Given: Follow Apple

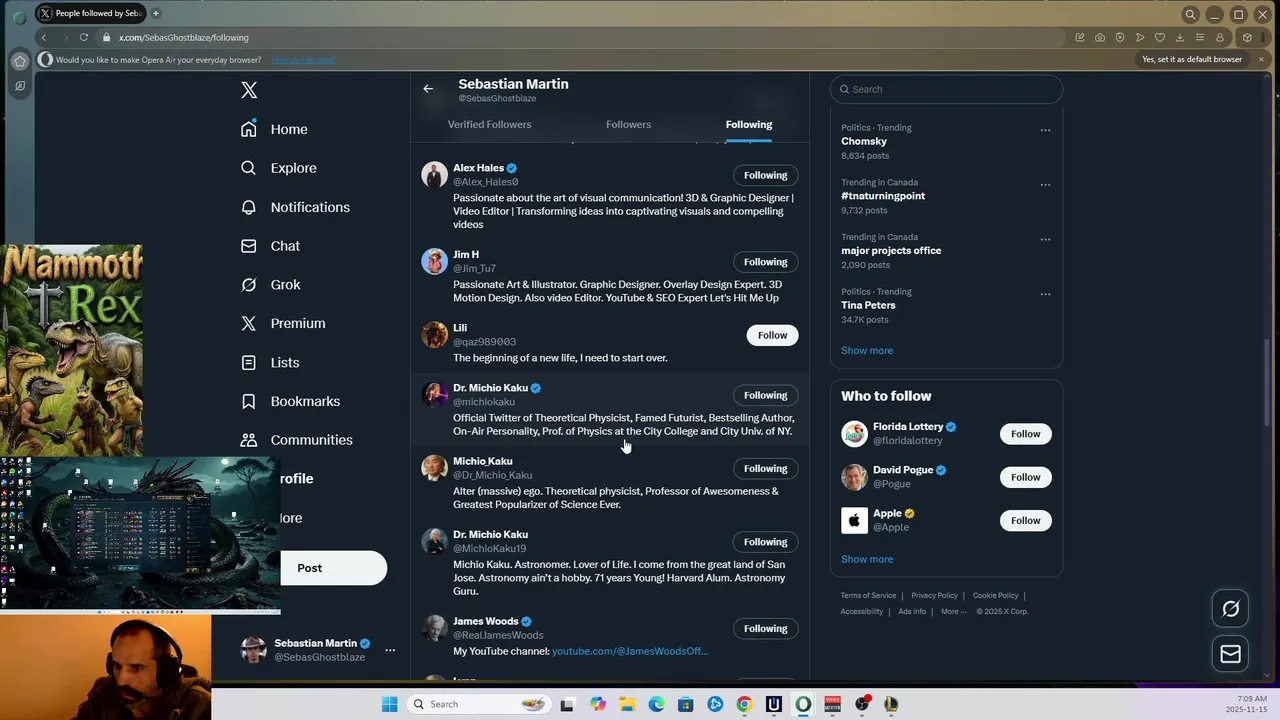Looking at the screenshot, I should (1025, 520).
